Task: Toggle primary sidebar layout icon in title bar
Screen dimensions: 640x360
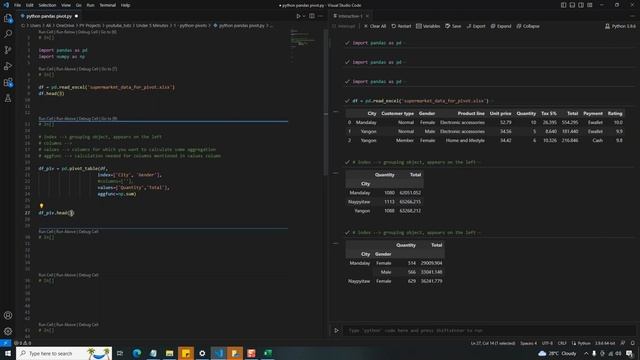Action: click(x=563, y=5)
